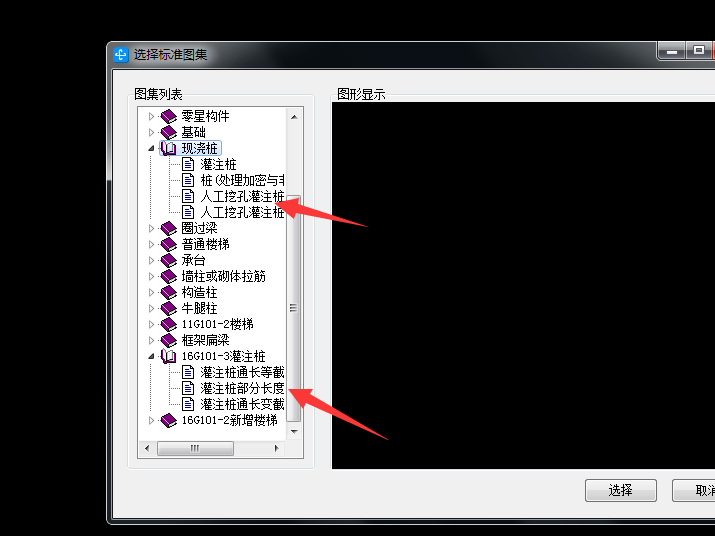
Task: Click the book icon beside 牛腿柱
Action: click(169, 308)
